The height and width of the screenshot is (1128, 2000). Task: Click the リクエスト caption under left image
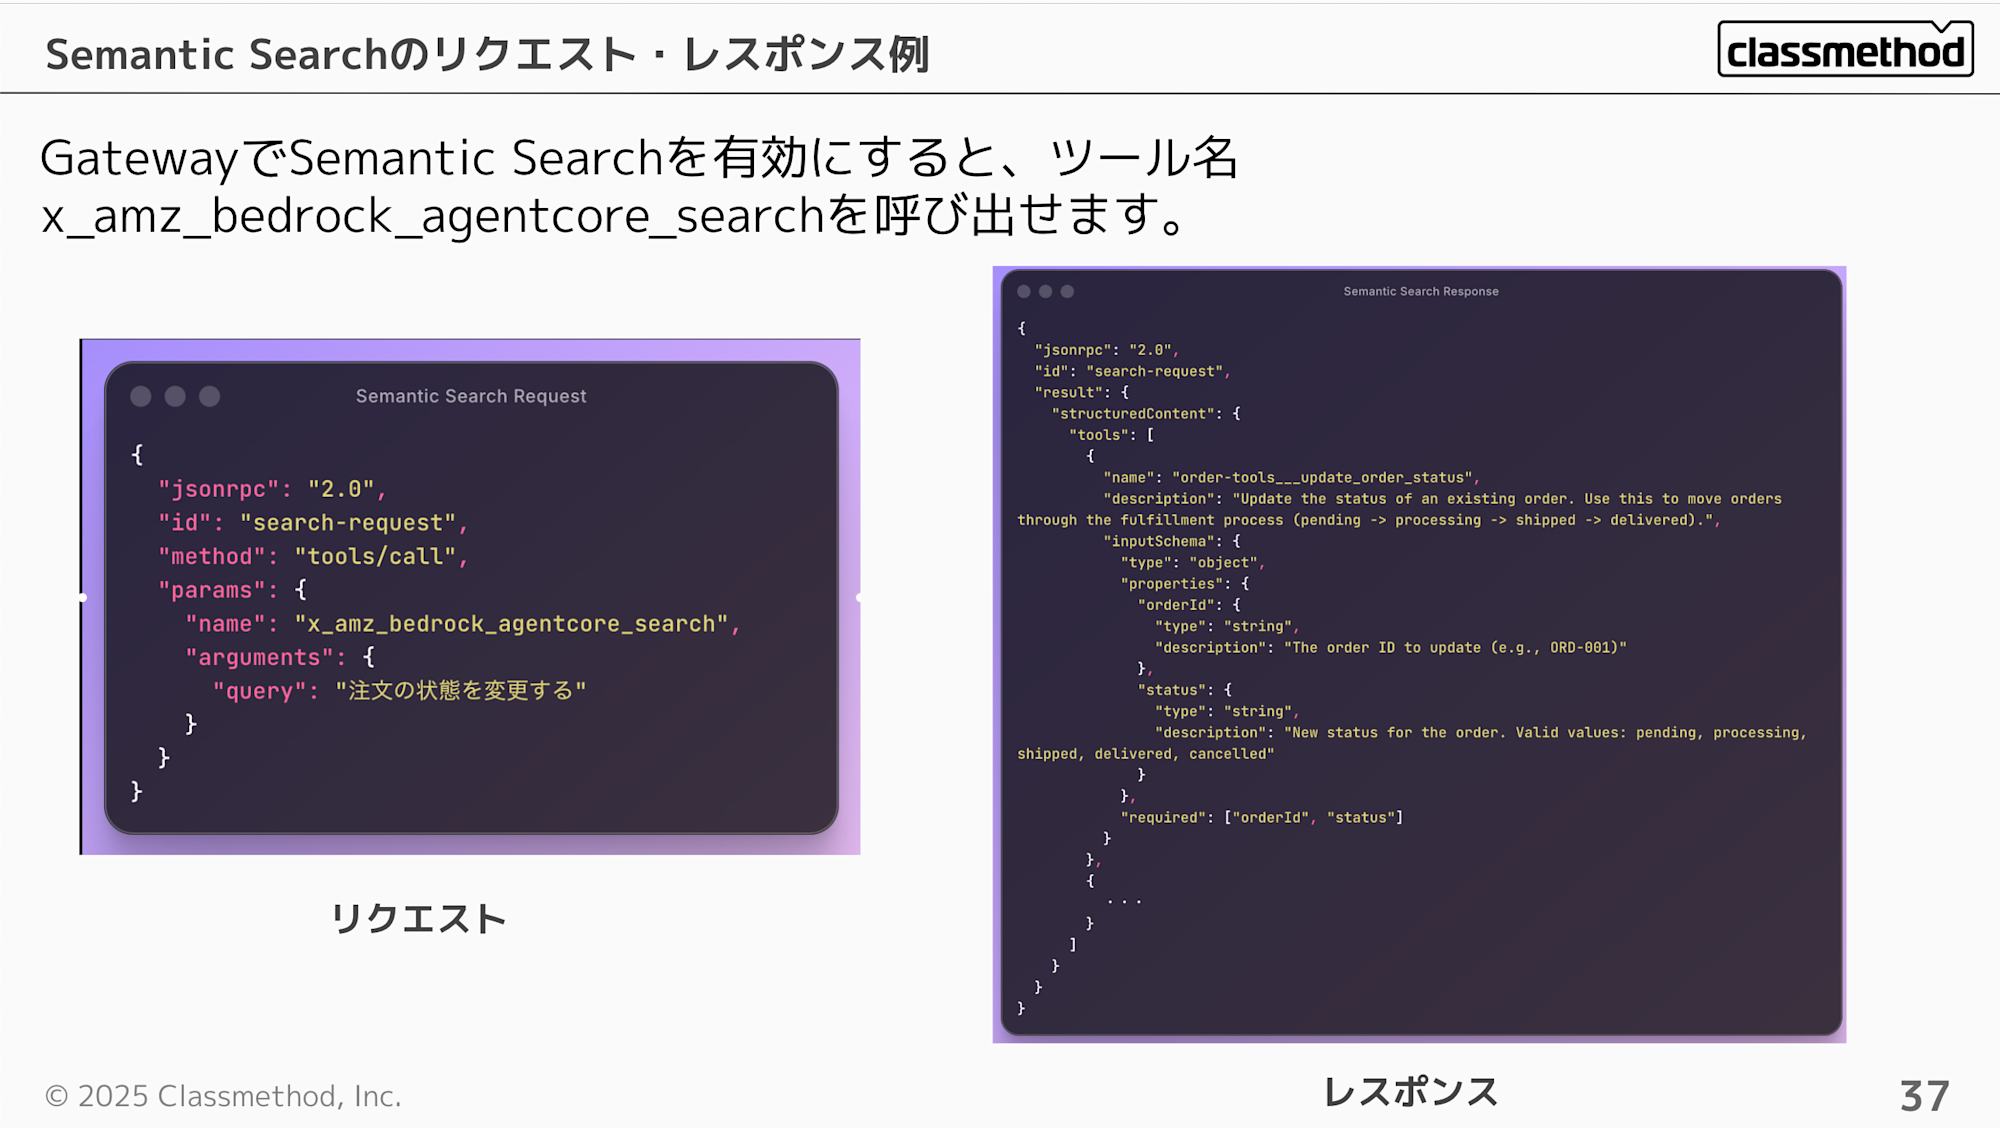[x=418, y=919]
